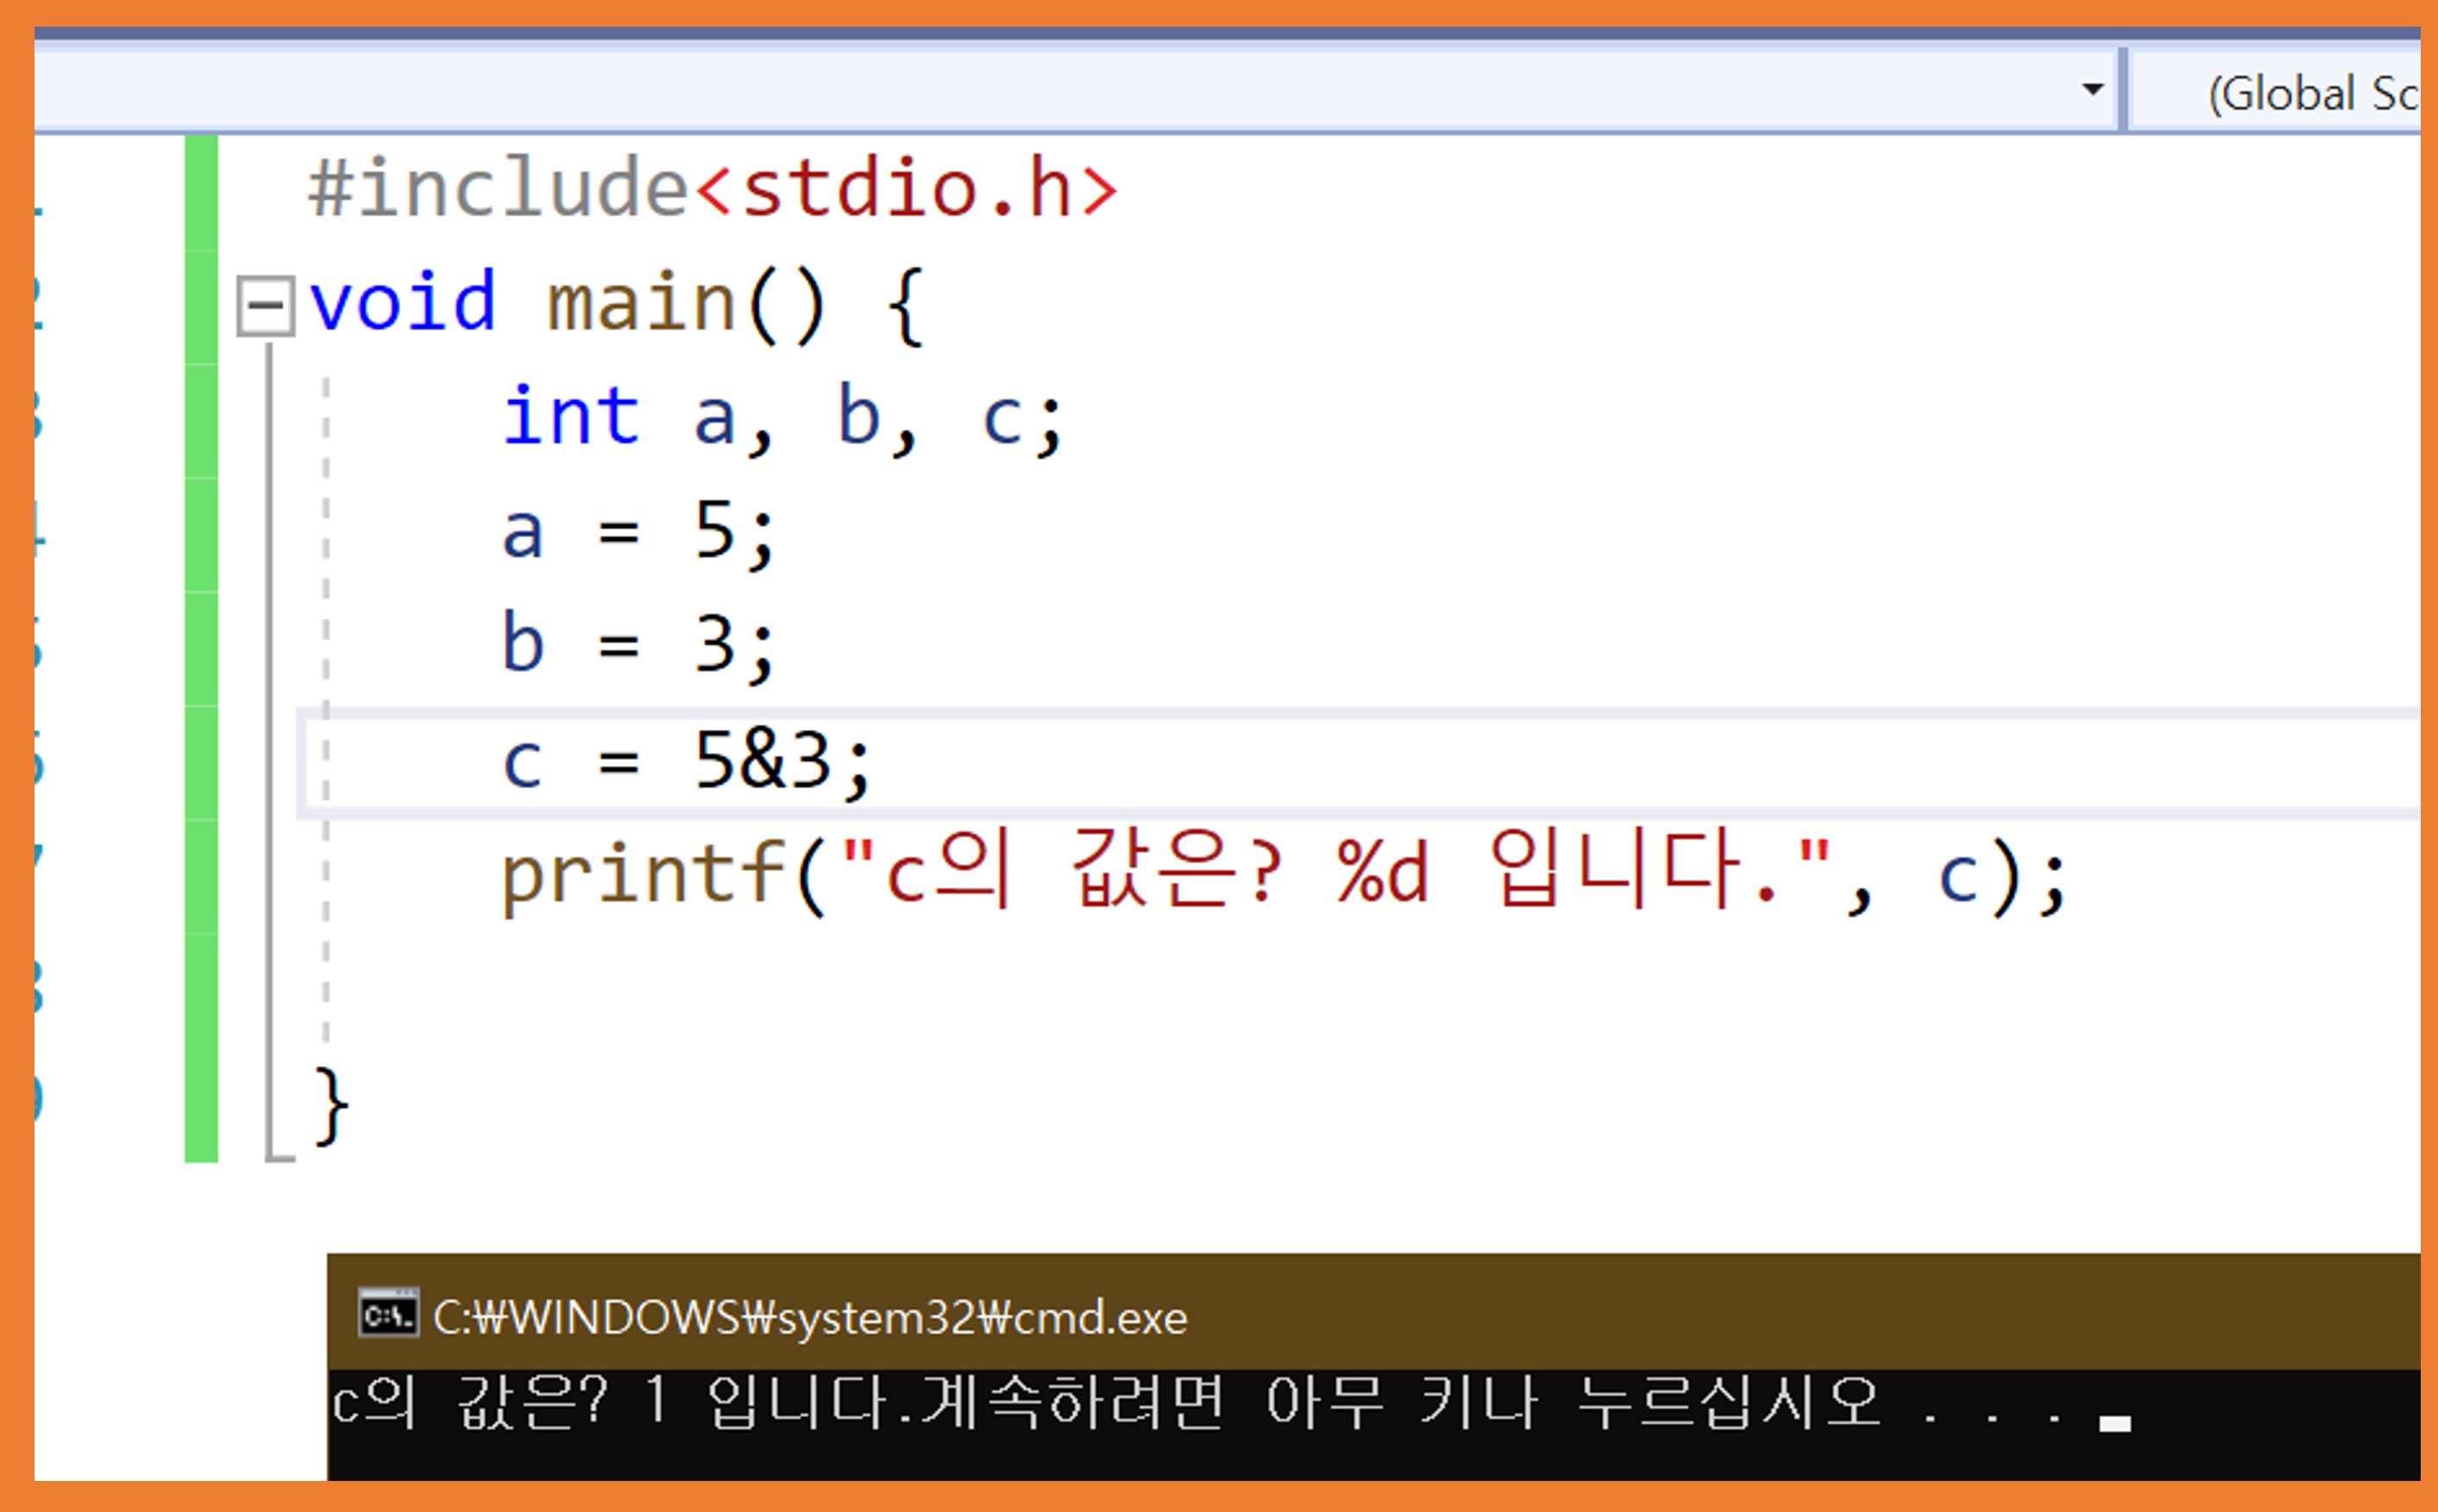Screen dimensions: 2438x1512
Task: Click the void keyword before main
Action: click(x=402, y=303)
